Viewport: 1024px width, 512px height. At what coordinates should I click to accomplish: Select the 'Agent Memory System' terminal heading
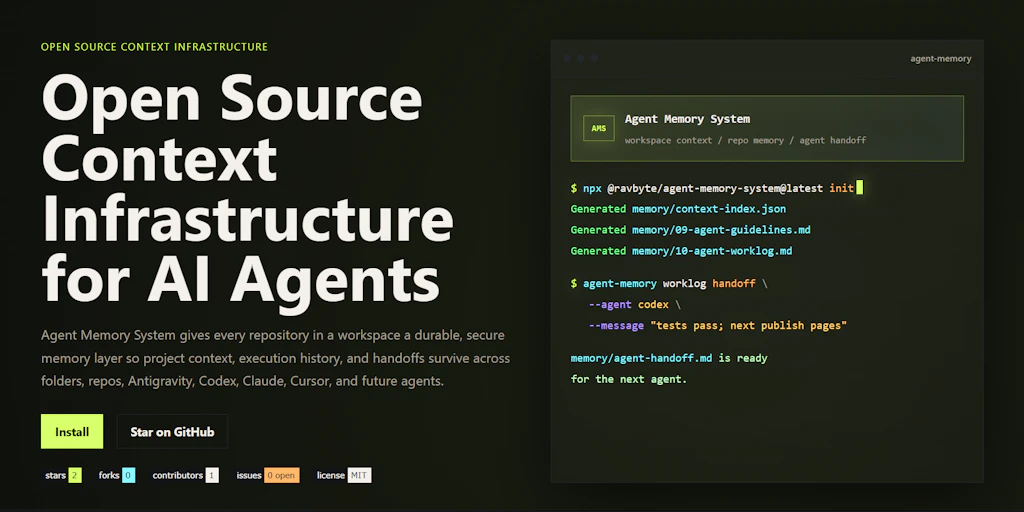(x=687, y=119)
